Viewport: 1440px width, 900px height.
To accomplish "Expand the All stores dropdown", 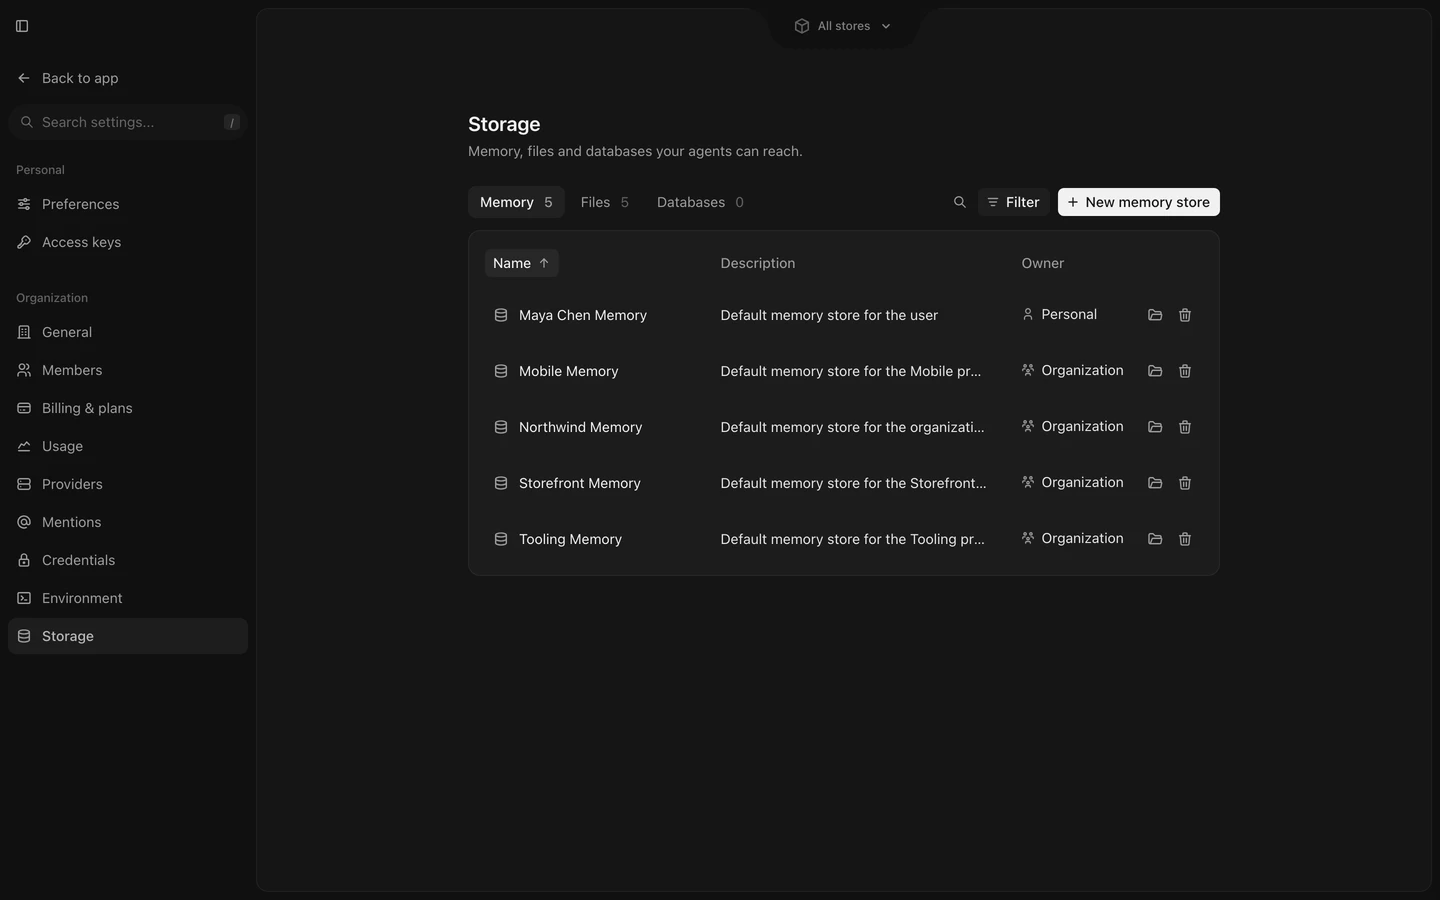I will 843,26.
